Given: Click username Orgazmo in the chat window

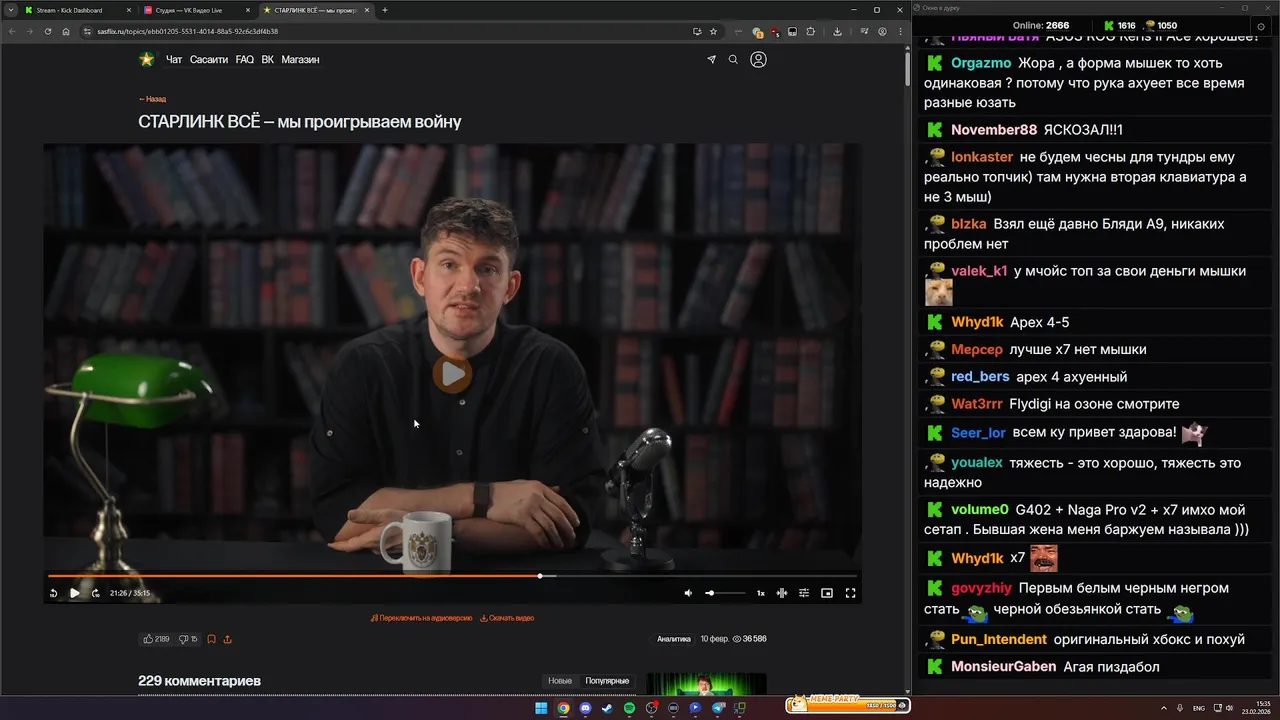Looking at the screenshot, I should point(981,63).
